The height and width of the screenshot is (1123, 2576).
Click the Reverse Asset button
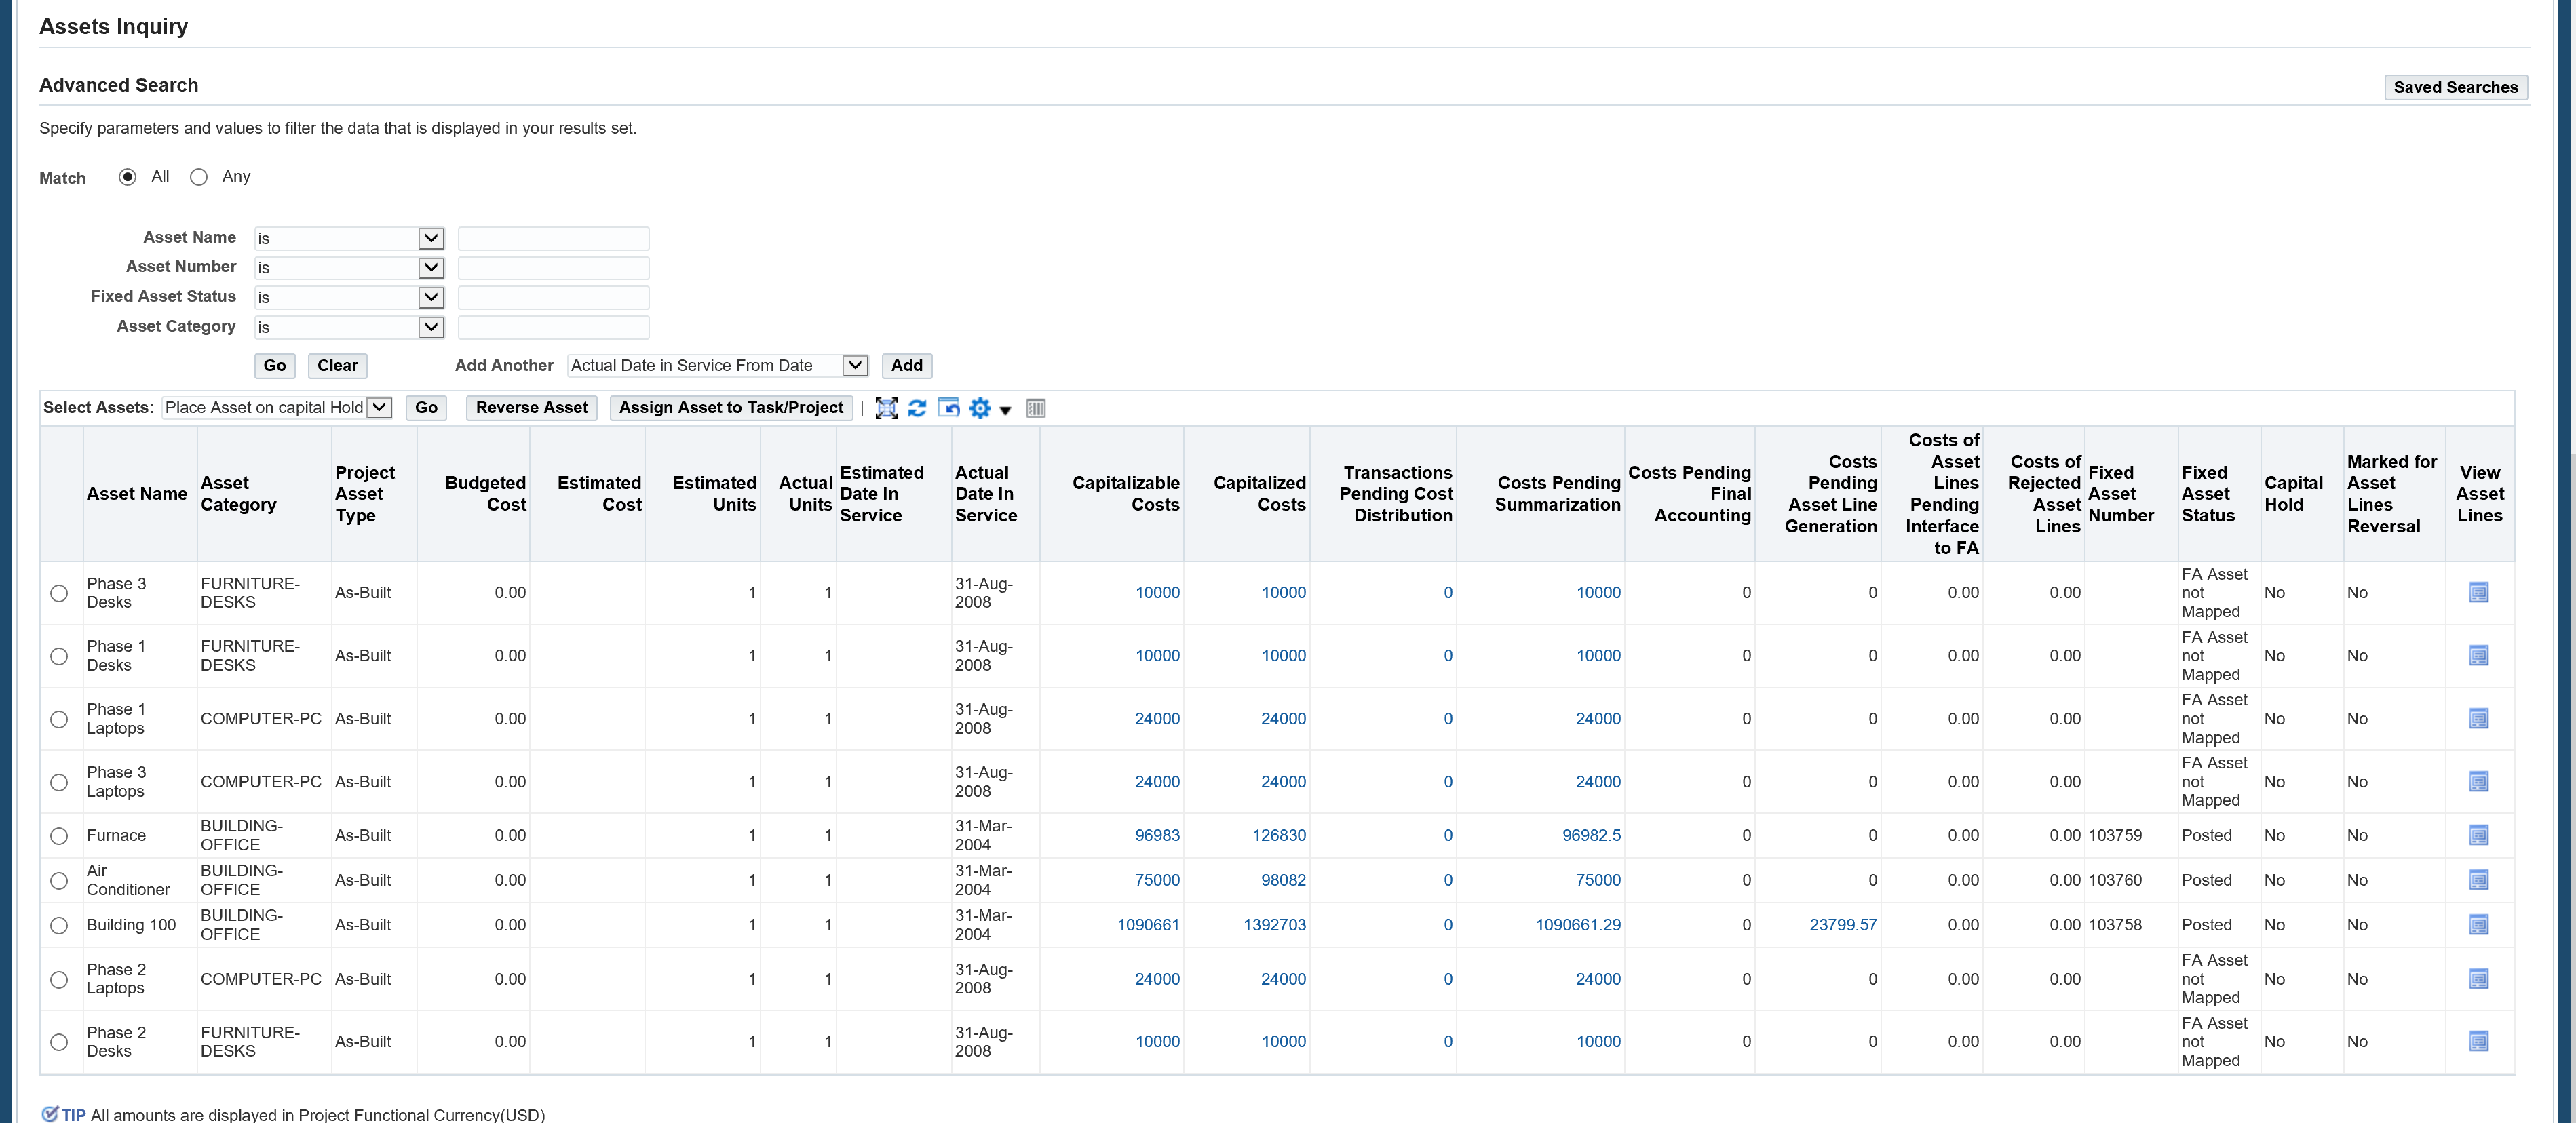click(x=532, y=408)
